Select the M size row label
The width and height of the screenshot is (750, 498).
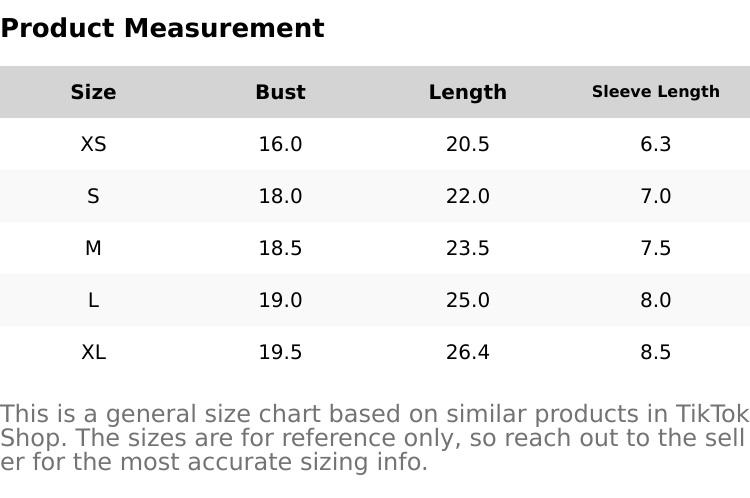click(93, 248)
